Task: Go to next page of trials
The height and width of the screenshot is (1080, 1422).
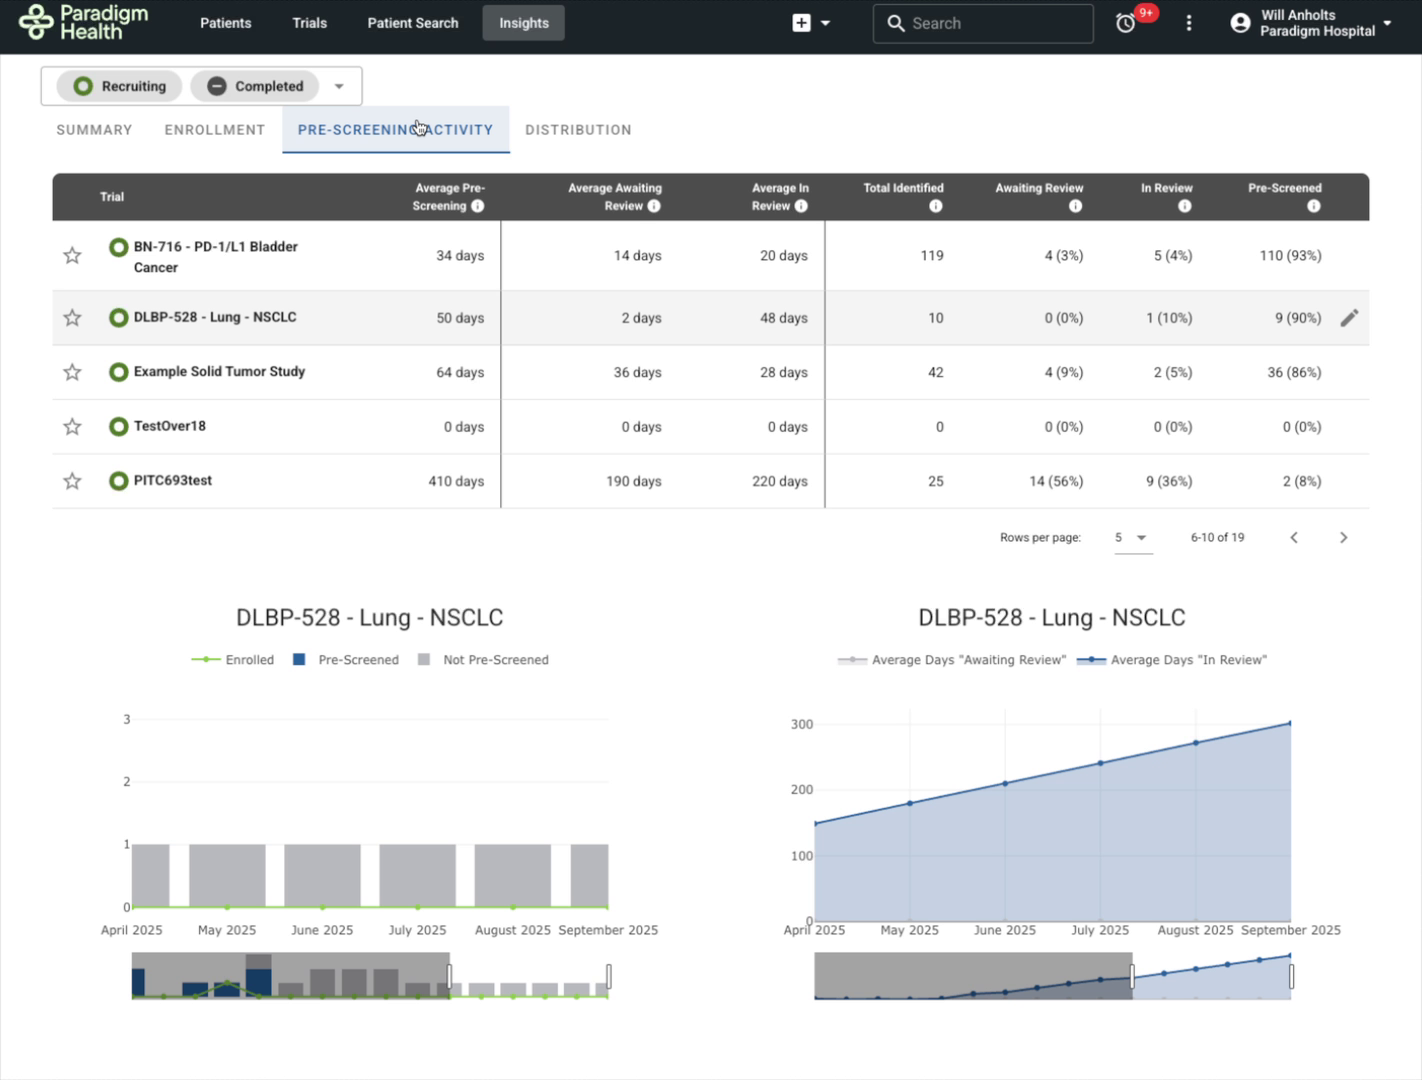Action: (1343, 538)
